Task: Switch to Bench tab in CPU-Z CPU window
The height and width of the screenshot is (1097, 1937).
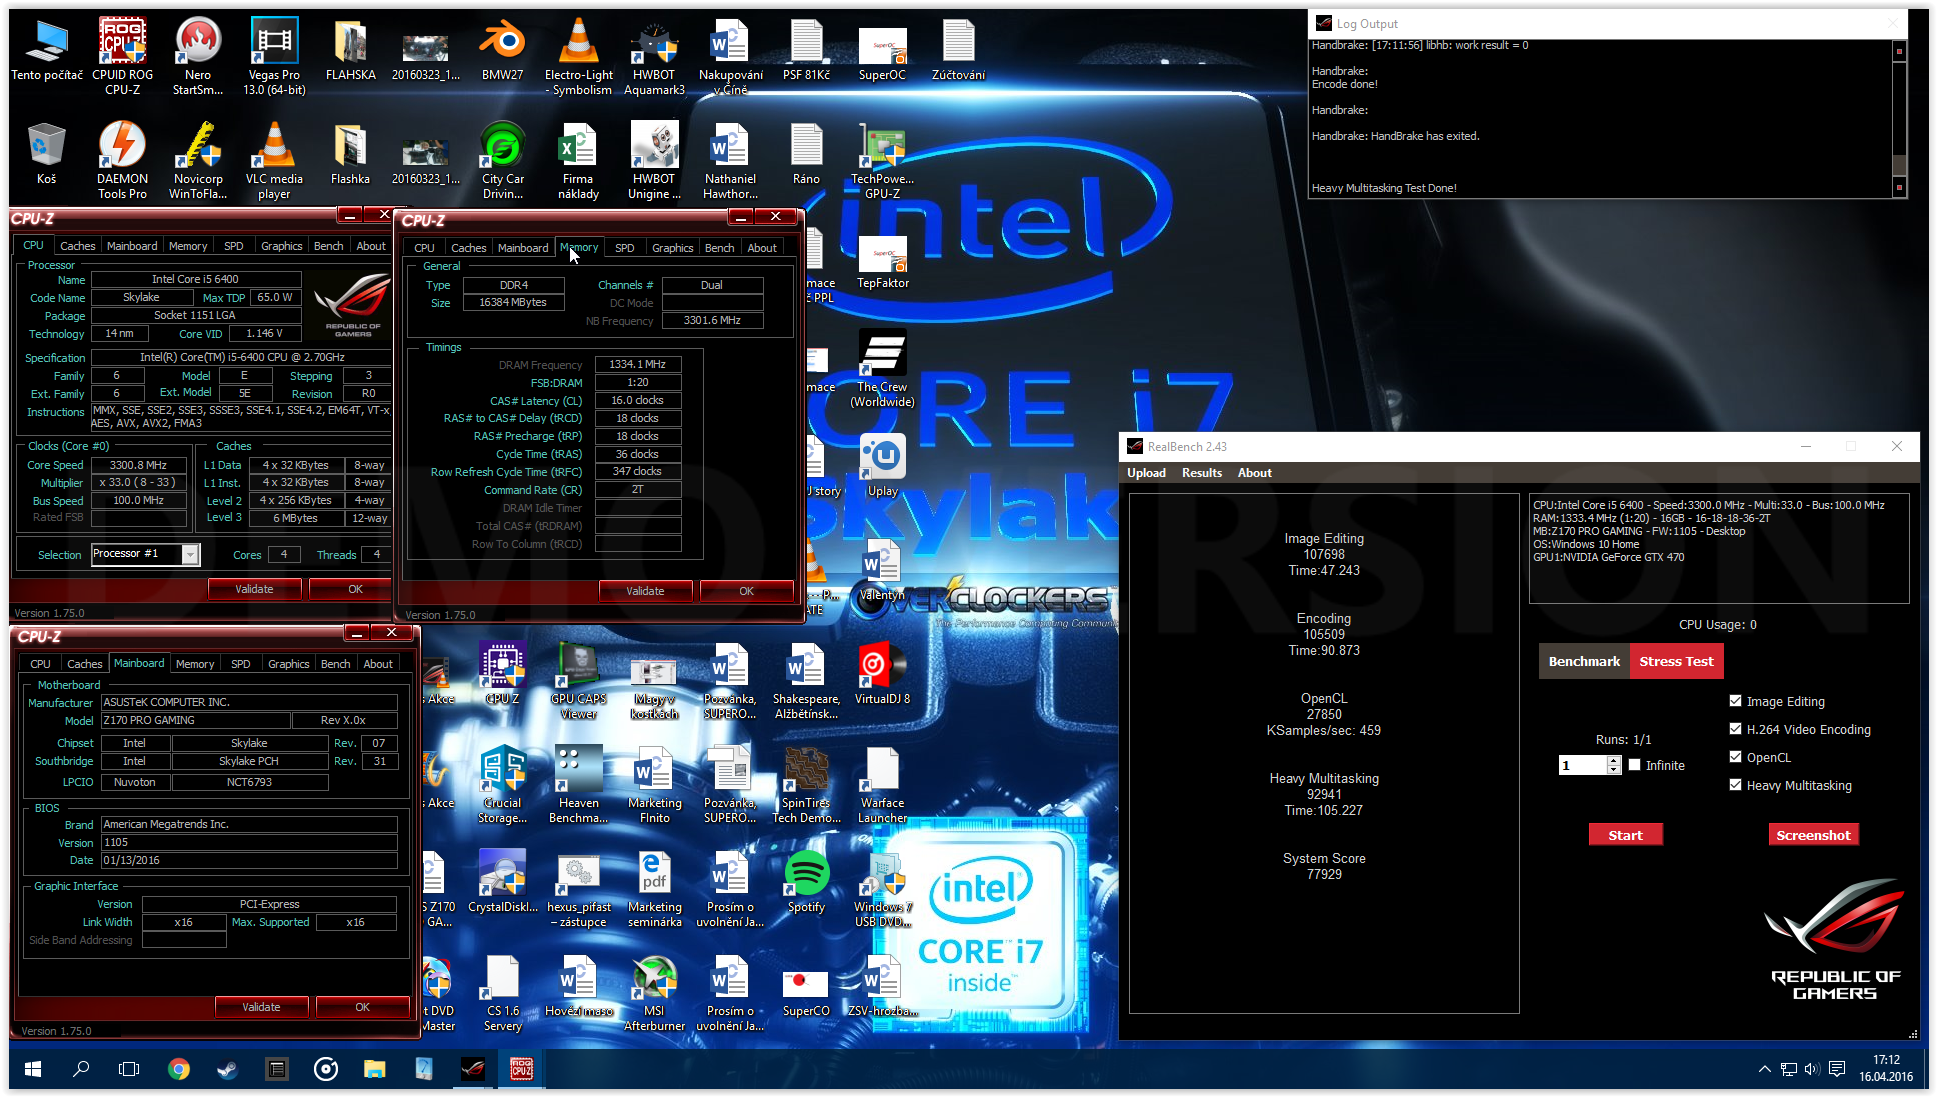Action: pyautogui.click(x=328, y=246)
